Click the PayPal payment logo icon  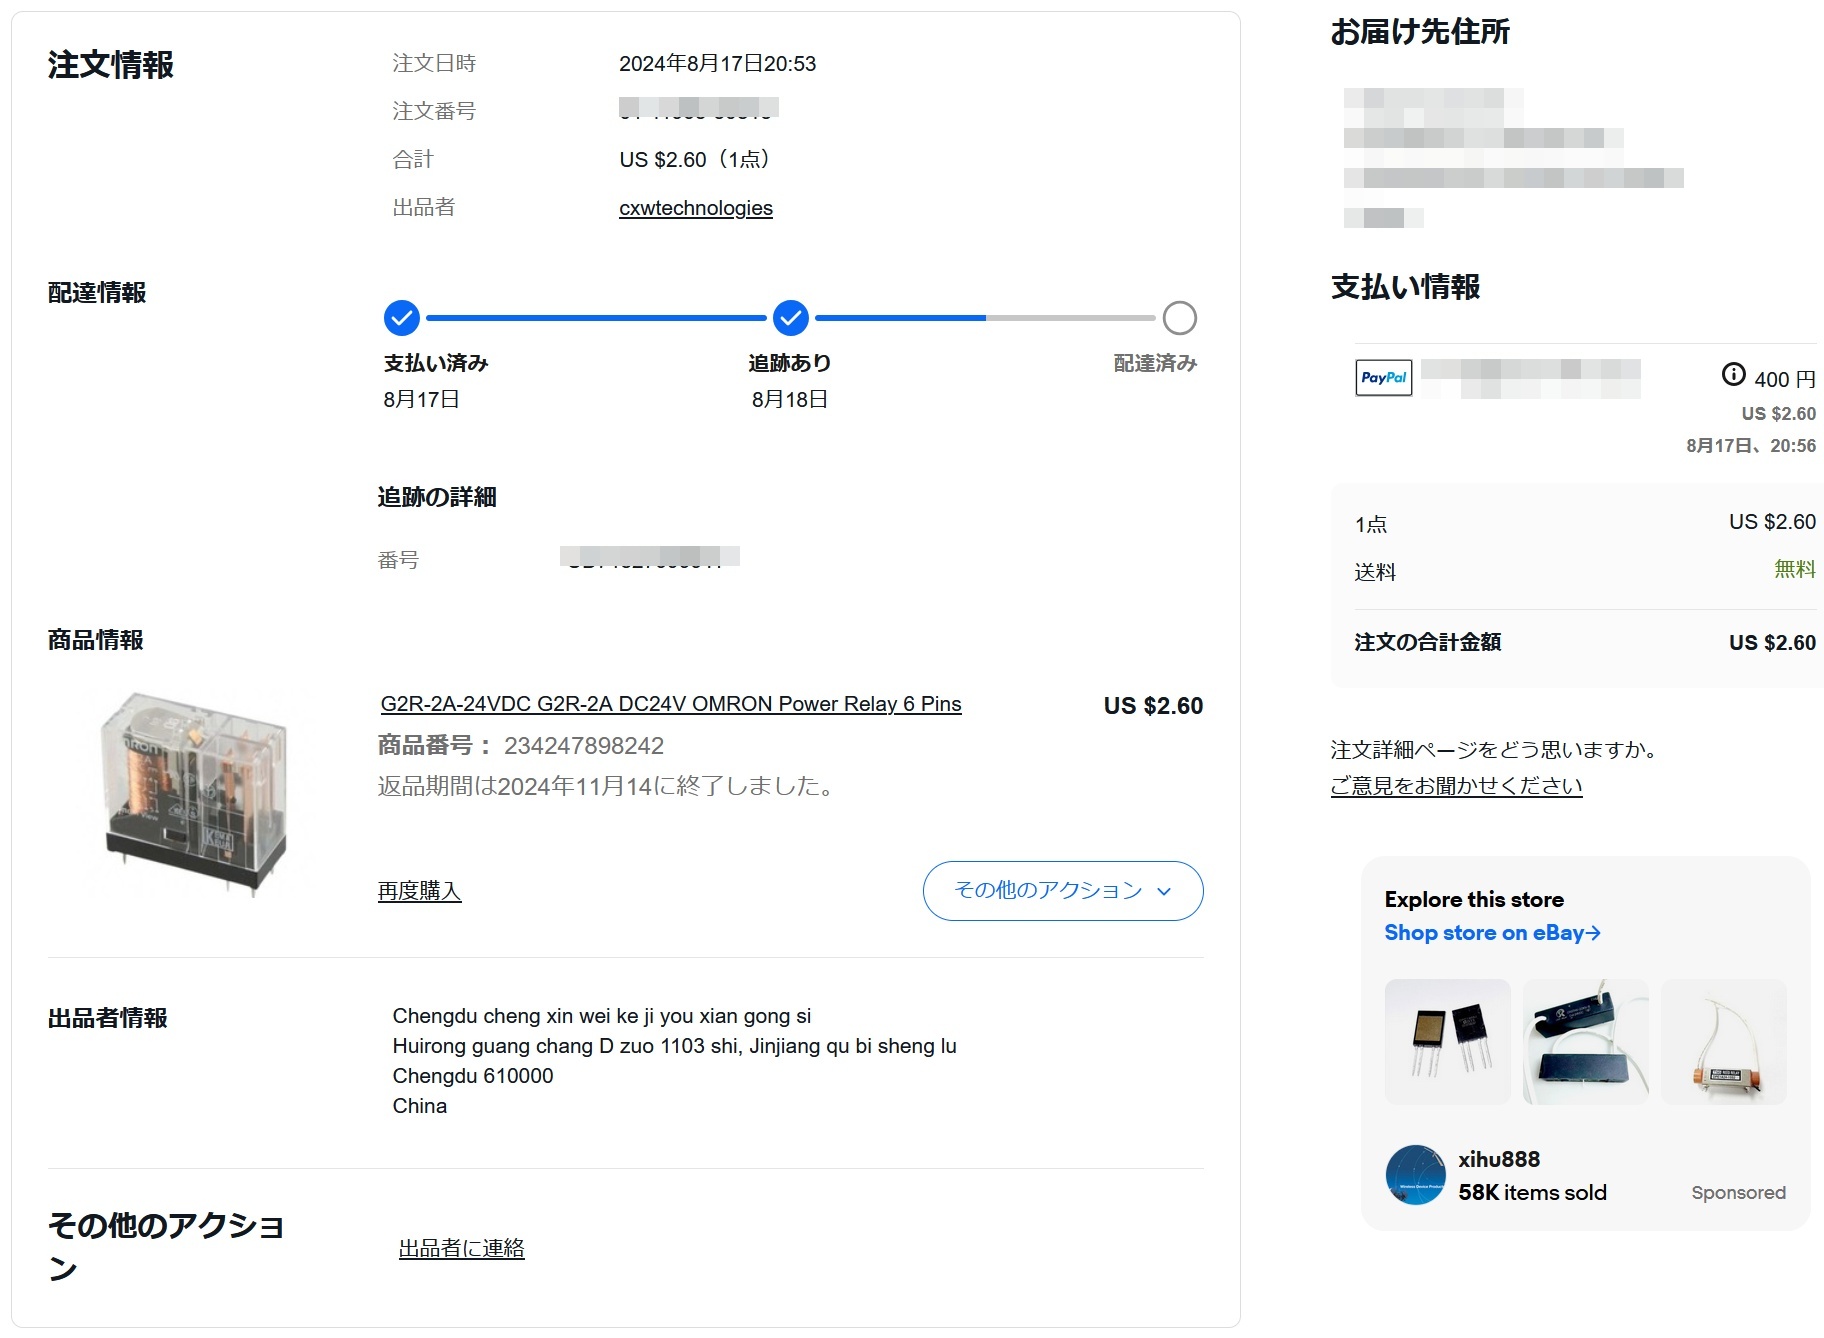pyautogui.click(x=1383, y=378)
